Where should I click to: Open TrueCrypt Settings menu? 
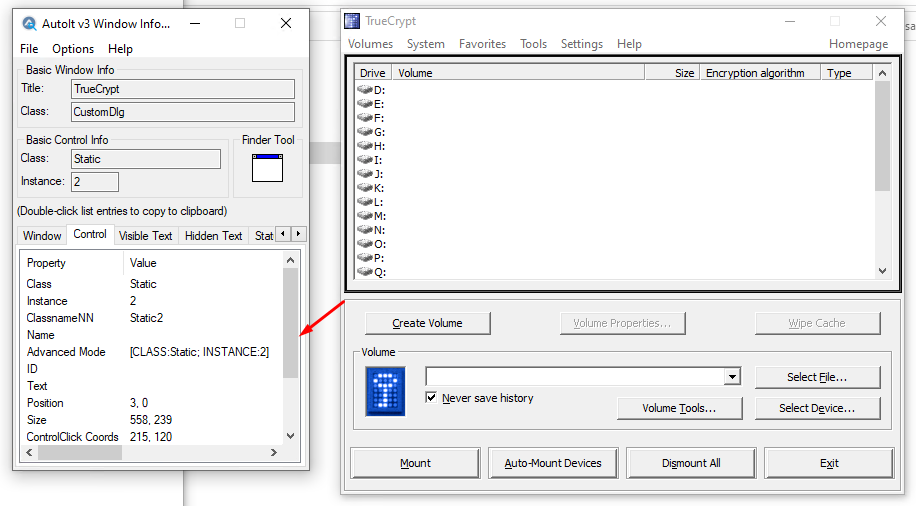[582, 44]
